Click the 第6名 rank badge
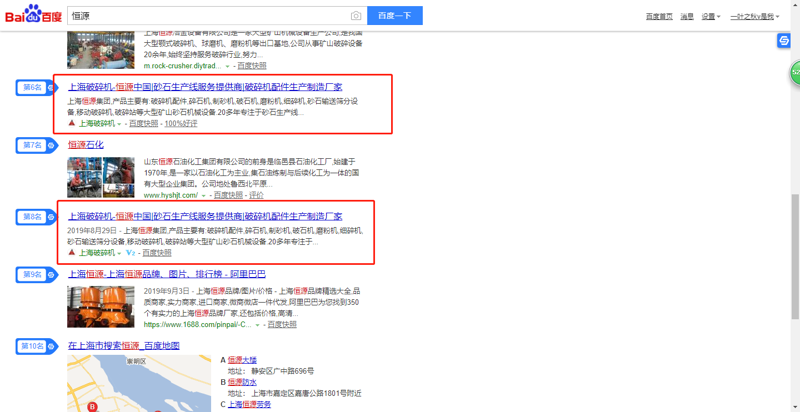 (x=35, y=87)
